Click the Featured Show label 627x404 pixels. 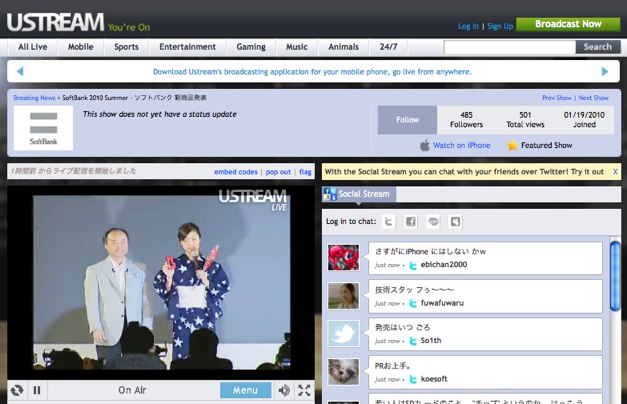click(x=546, y=145)
